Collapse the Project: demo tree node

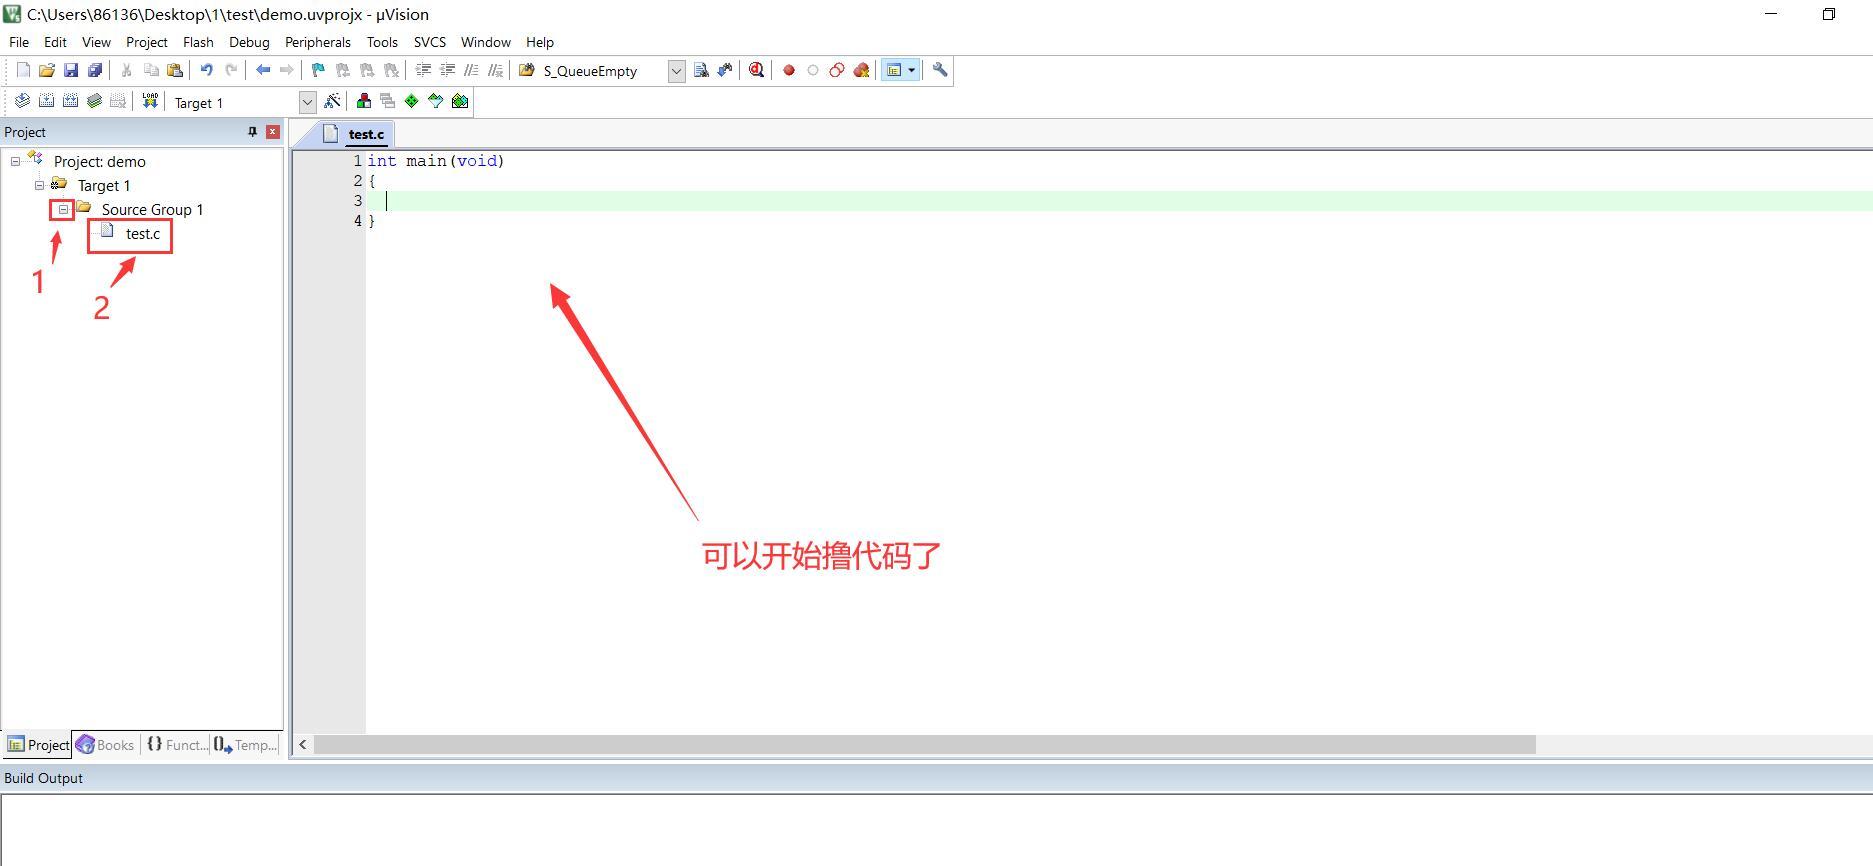point(15,162)
